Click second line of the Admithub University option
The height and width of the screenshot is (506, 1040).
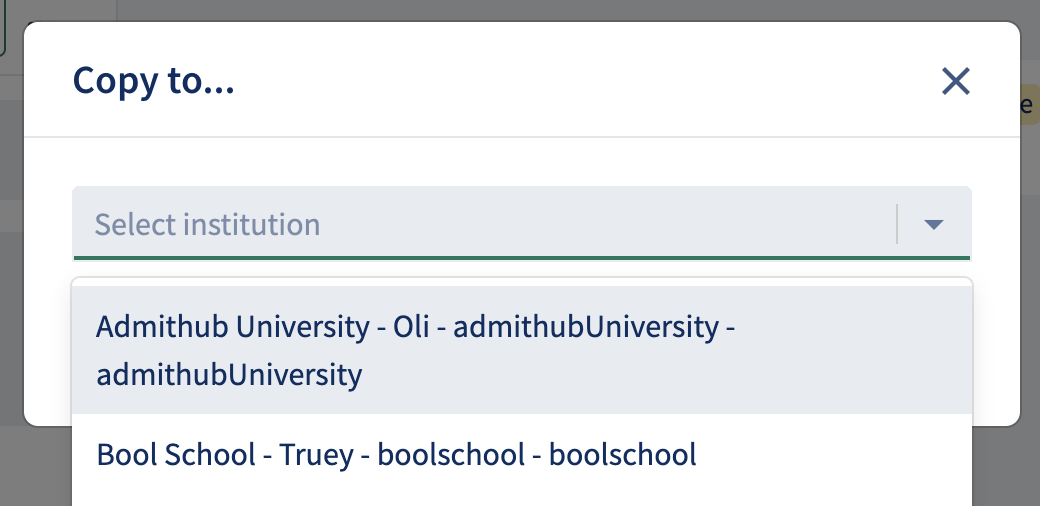pos(229,376)
